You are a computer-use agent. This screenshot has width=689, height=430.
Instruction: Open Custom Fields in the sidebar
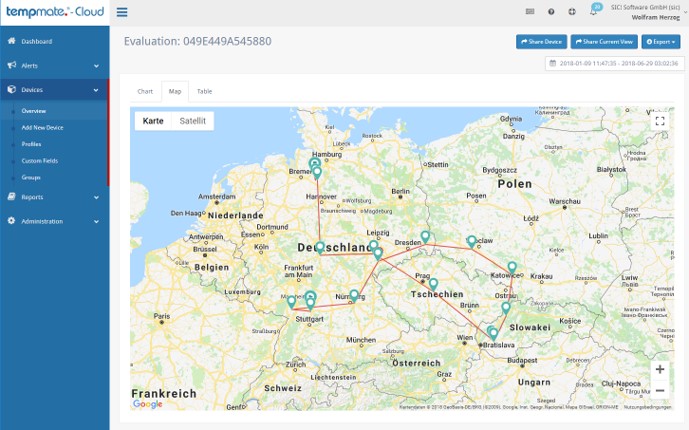tap(40, 161)
